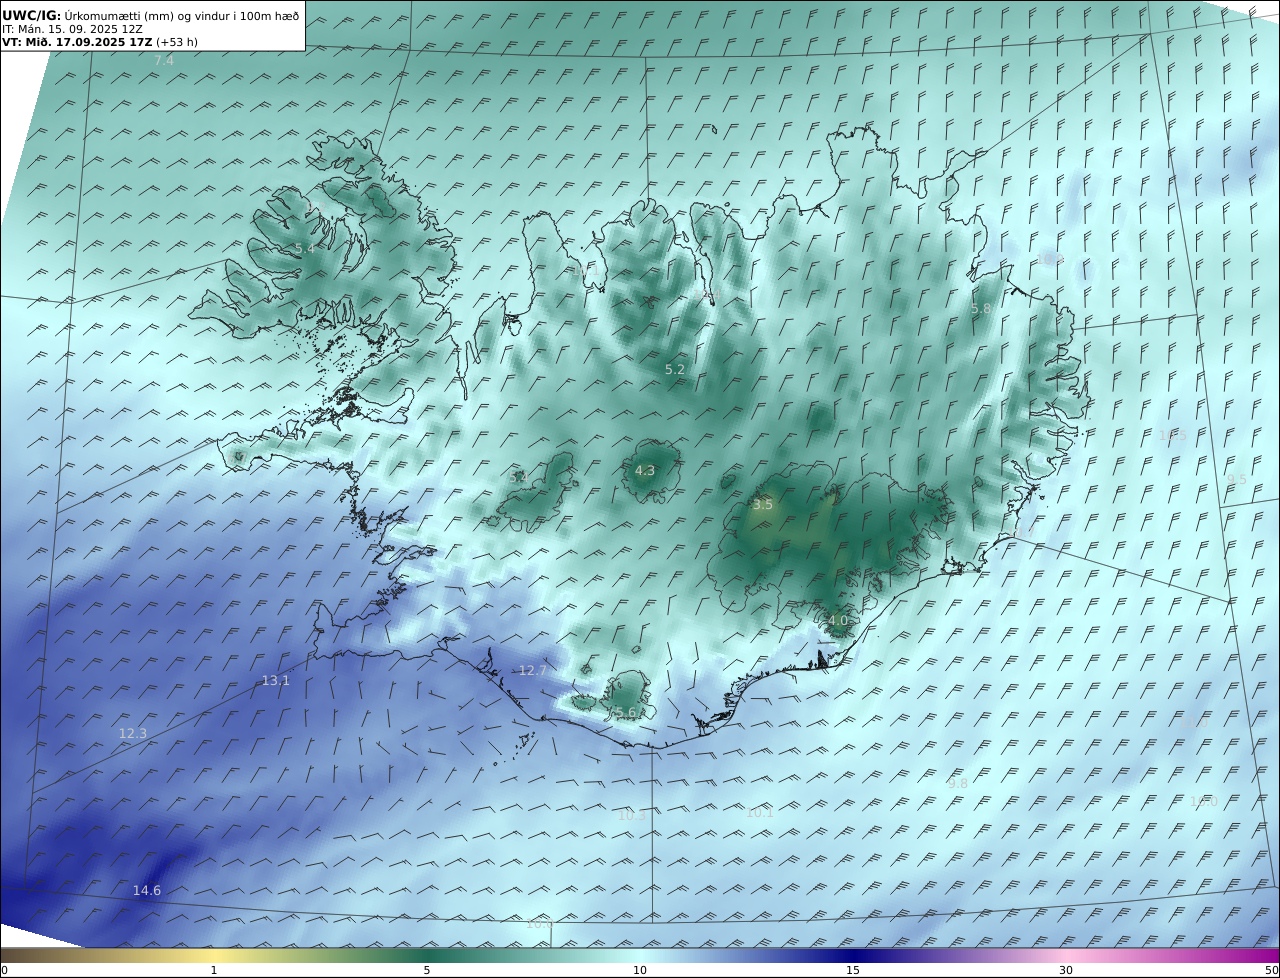Select the 14.6 value in the dark blue area
1280x978 pixels.
coord(147,891)
